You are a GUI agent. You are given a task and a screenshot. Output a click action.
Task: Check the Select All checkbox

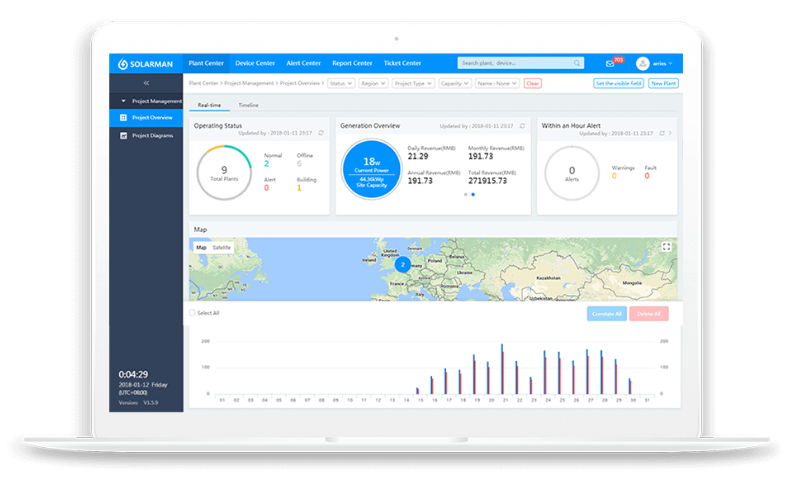pos(193,313)
